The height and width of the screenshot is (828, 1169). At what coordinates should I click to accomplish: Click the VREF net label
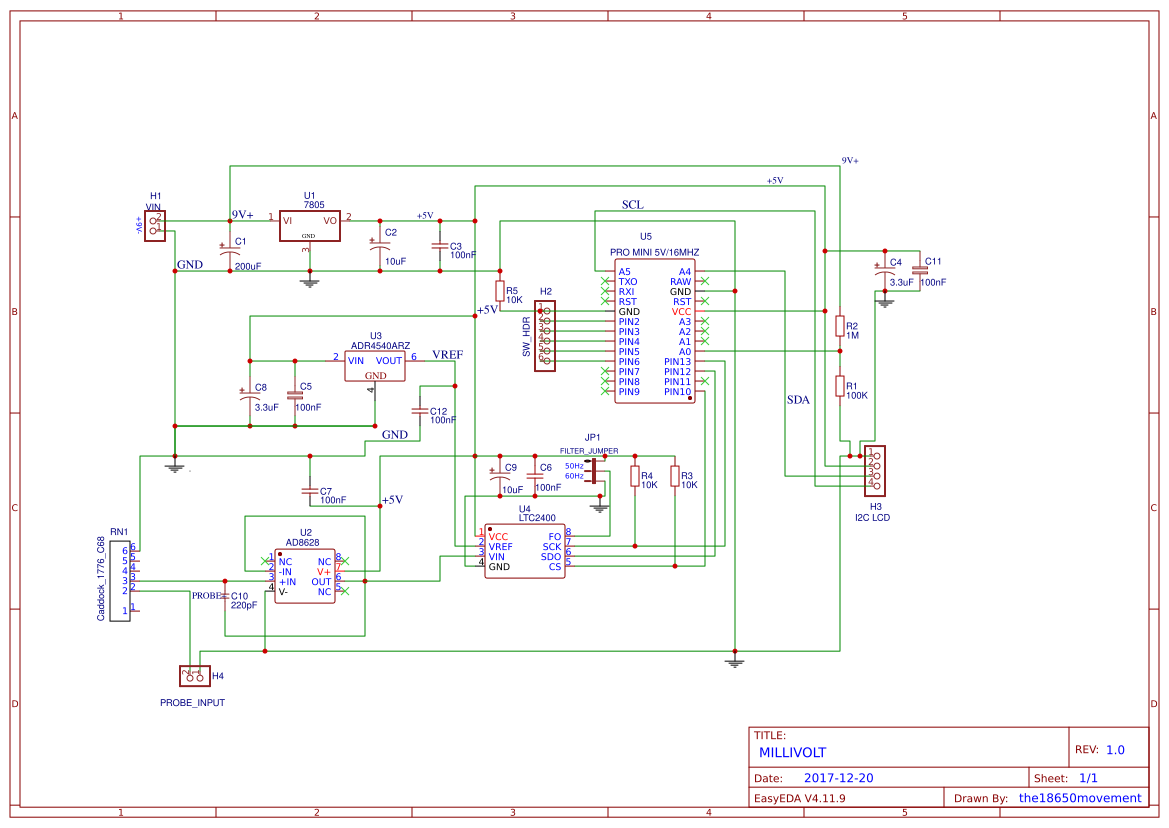tap(447, 355)
